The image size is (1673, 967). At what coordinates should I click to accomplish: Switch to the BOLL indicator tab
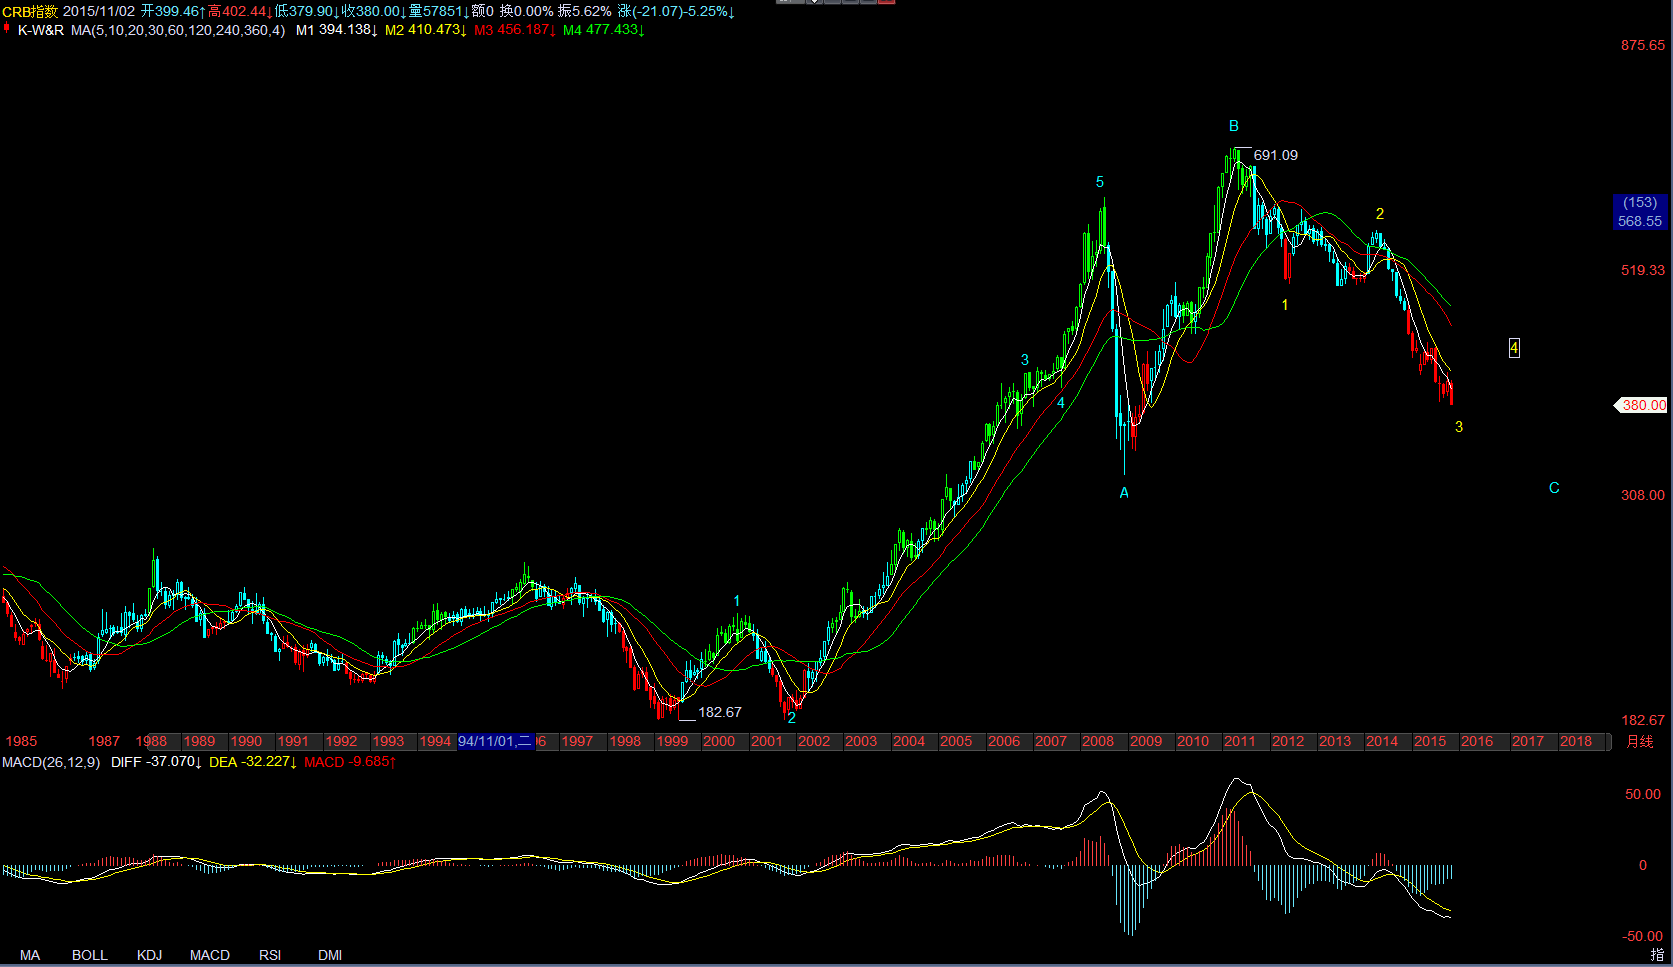[90, 955]
